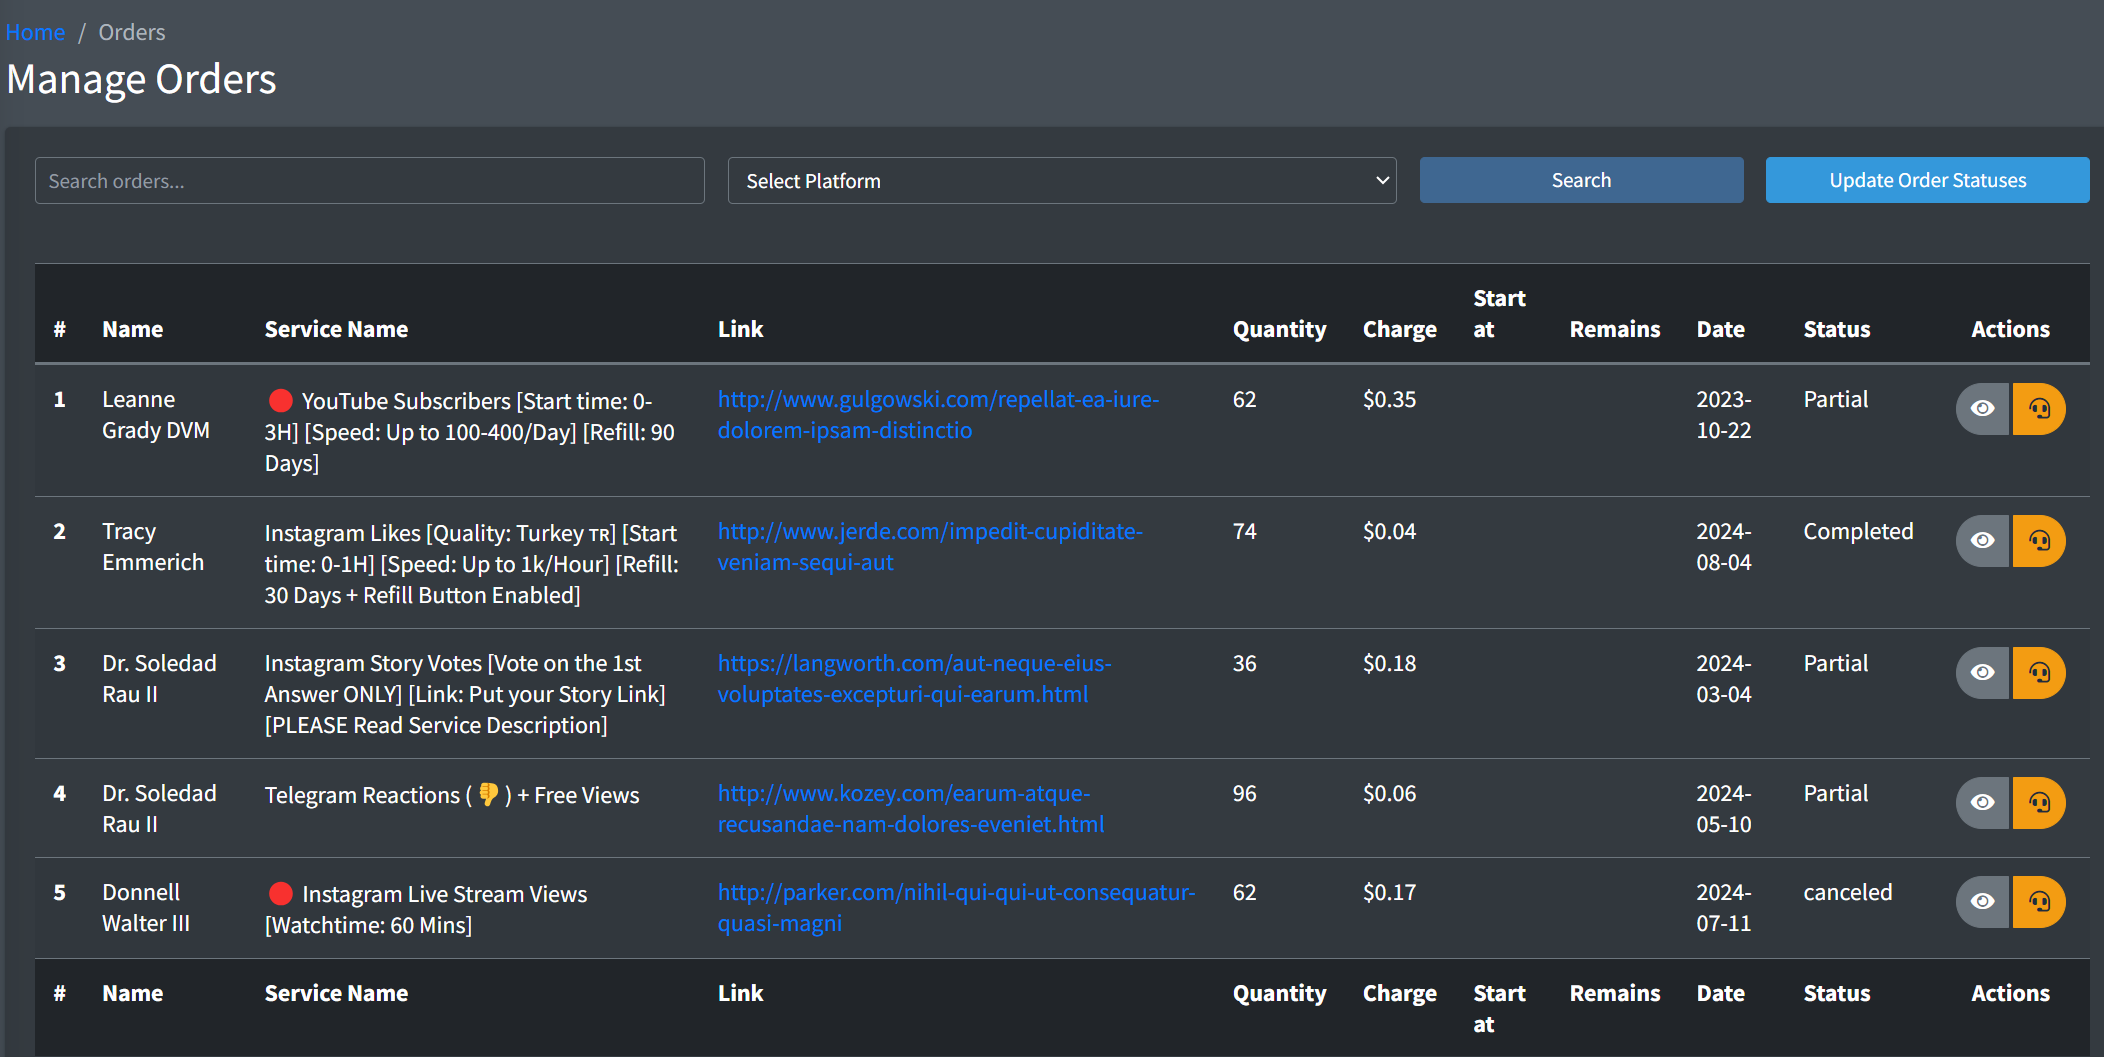Open the langworth.com order link

(914, 679)
